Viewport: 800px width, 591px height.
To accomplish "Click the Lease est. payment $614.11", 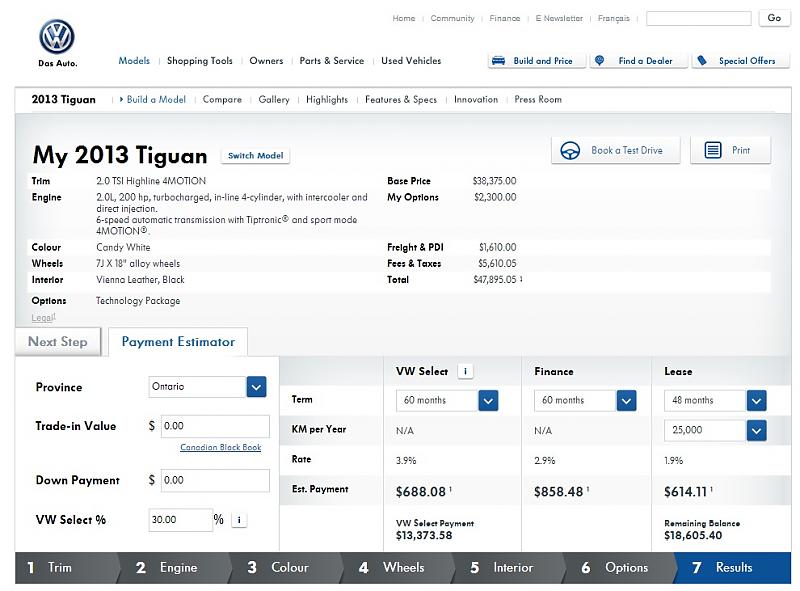I will tap(685, 492).
